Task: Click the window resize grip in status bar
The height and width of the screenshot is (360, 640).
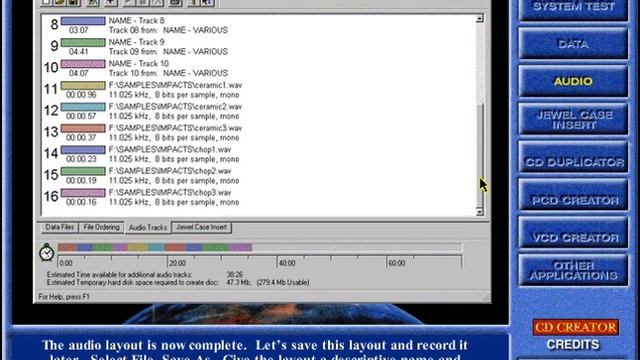Action: tap(486, 298)
